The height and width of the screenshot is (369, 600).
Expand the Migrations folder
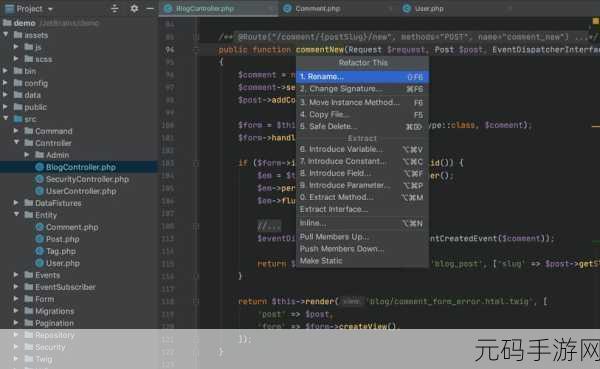16,311
